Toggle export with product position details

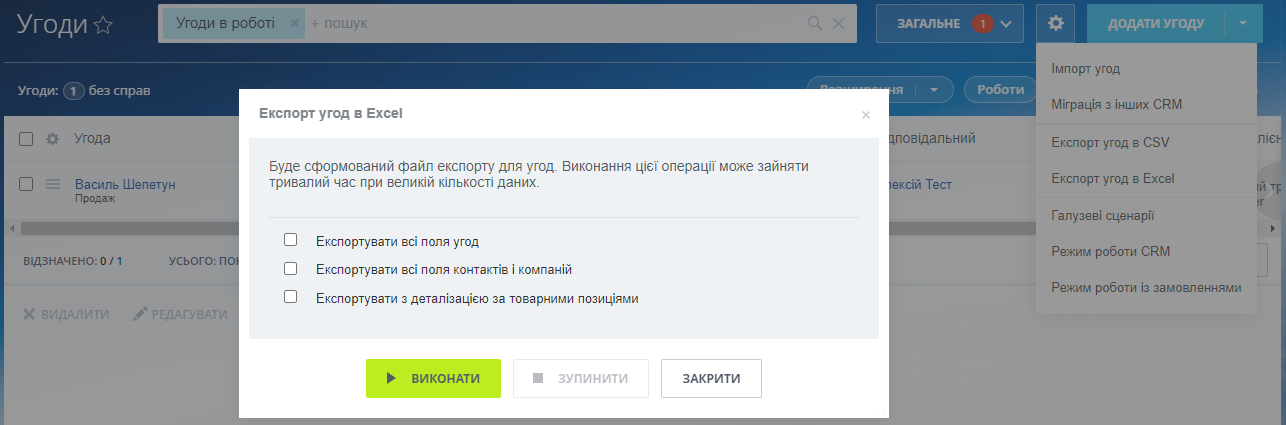coord(291,297)
